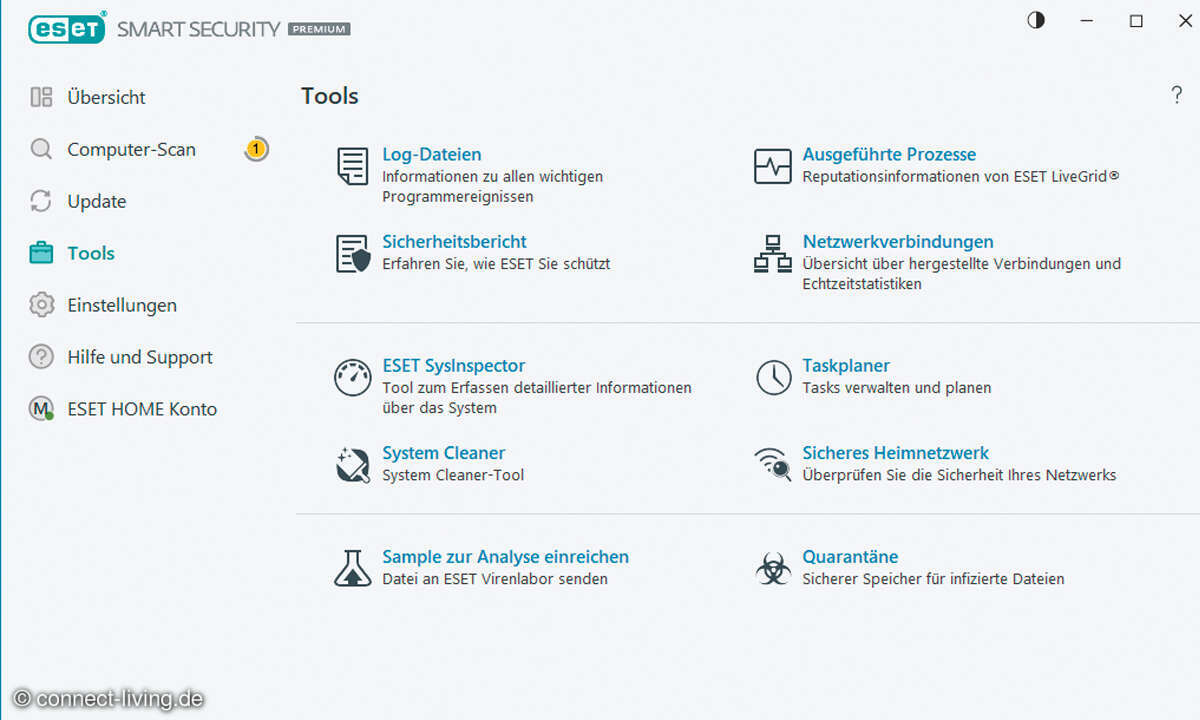This screenshot has height=720, width=1200.
Task: Click 'Datei an ESET Virenlabor senden' text
Action: [x=494, y=579]
